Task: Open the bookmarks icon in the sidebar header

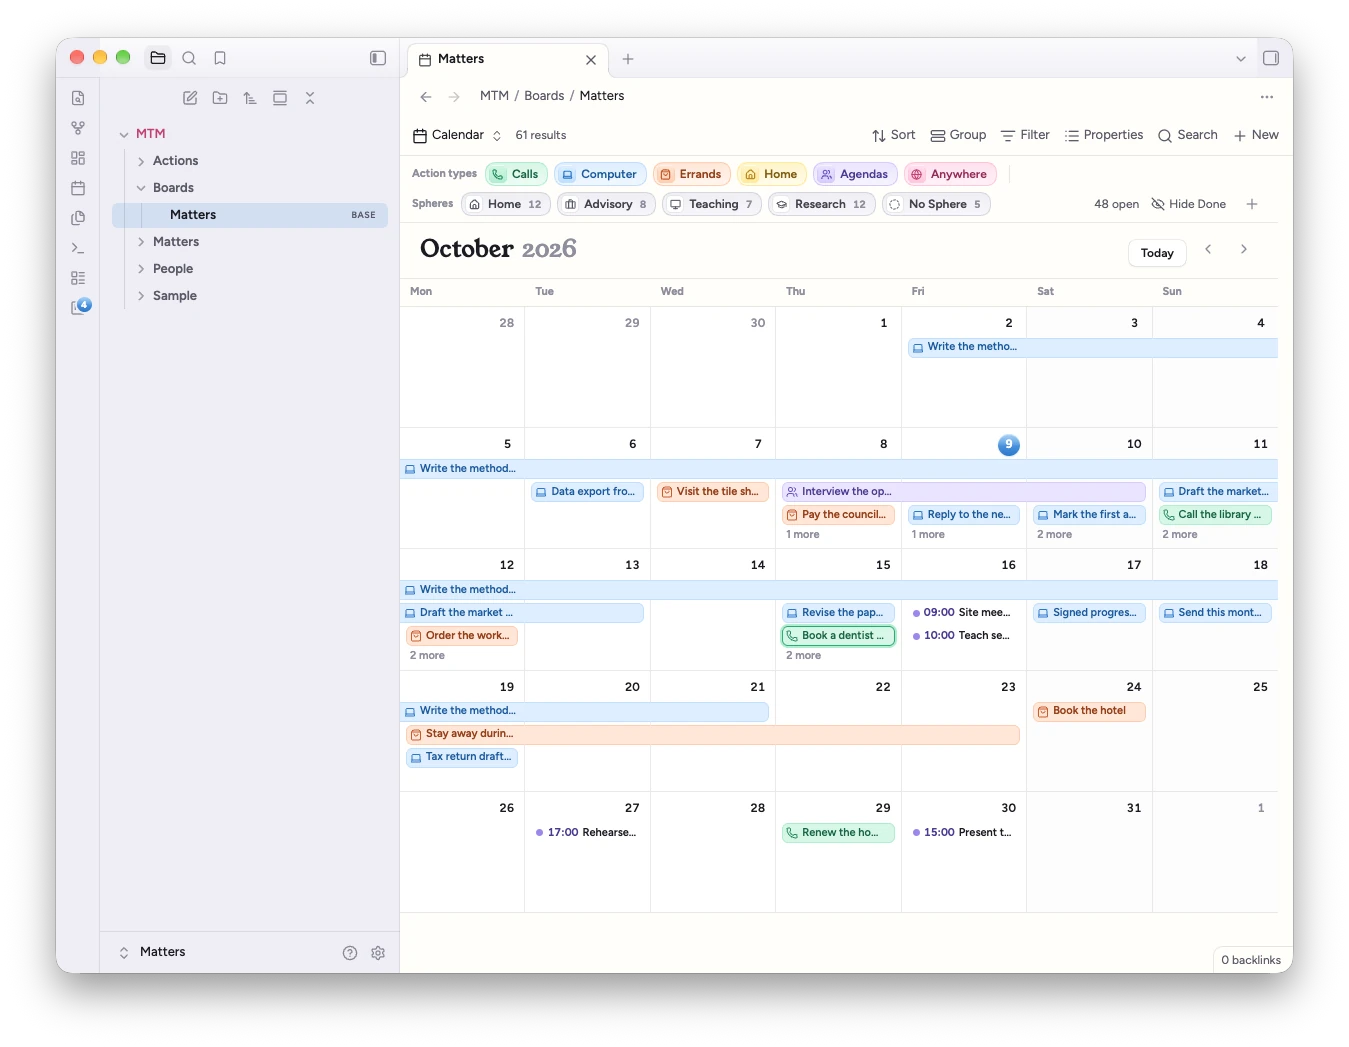Action: (220, 58)
